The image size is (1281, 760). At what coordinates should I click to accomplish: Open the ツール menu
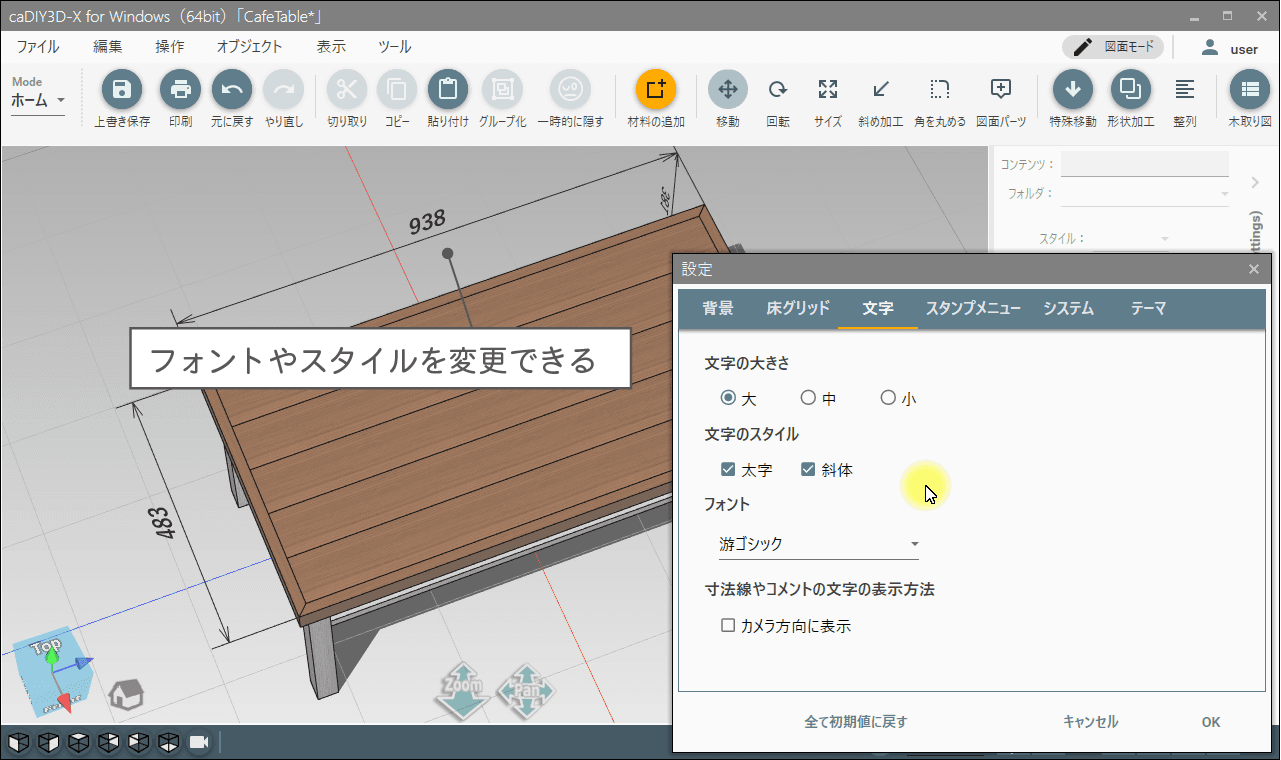point(395,47)
